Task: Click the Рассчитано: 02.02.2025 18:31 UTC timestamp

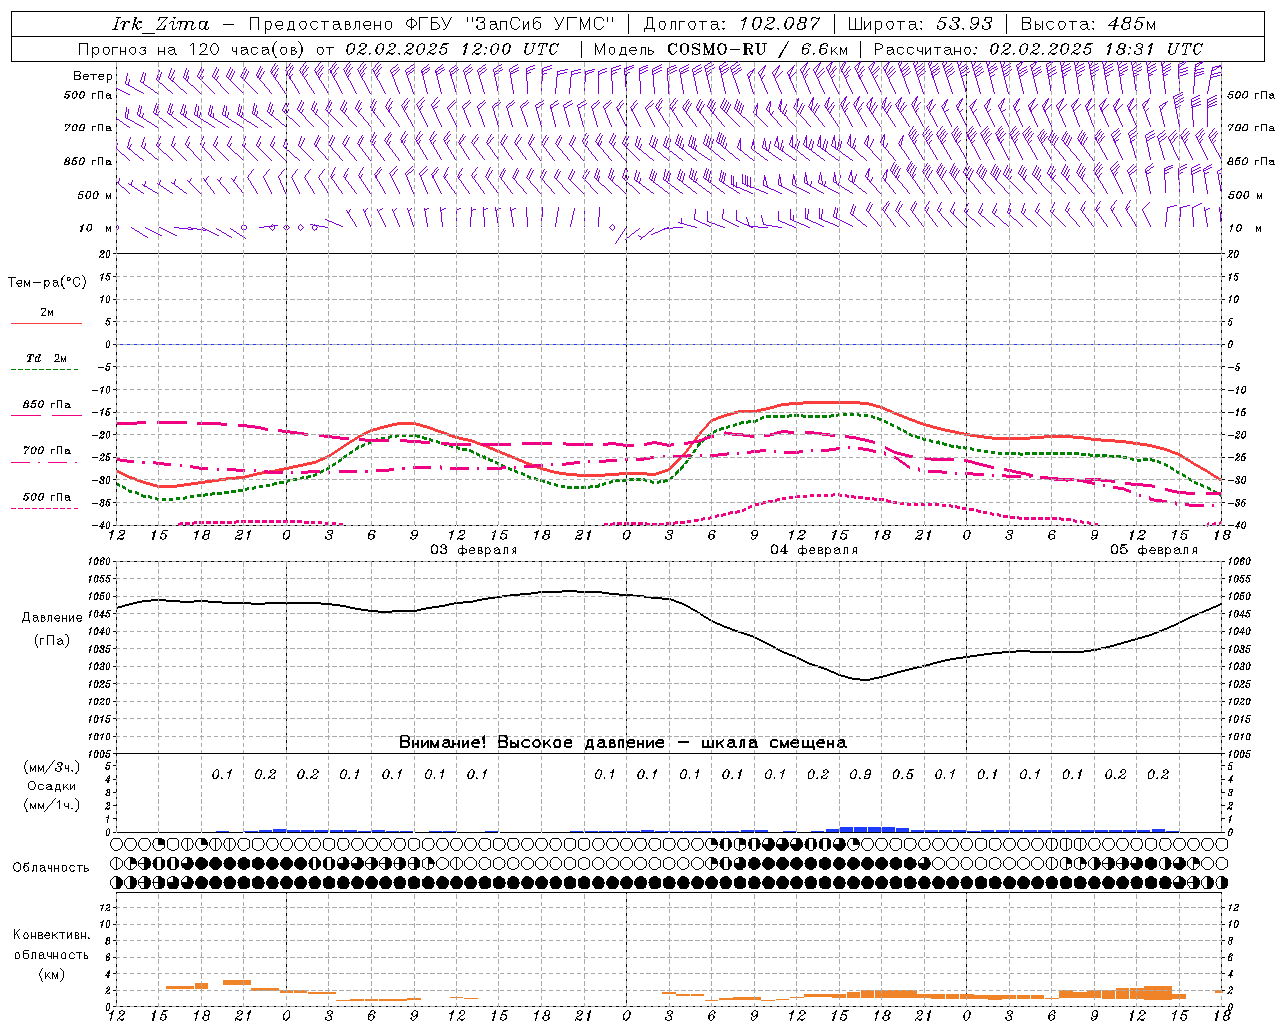Action: coord(1038,49)
